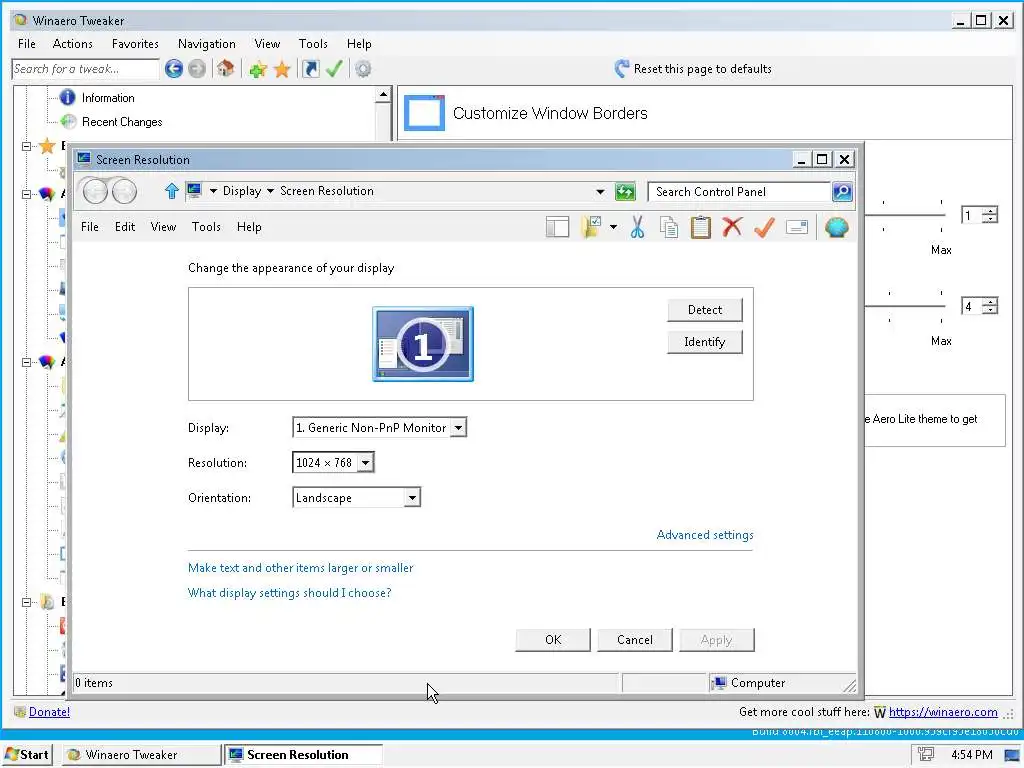
Task: Open the Advanced settings link
Action: [705, 535]
